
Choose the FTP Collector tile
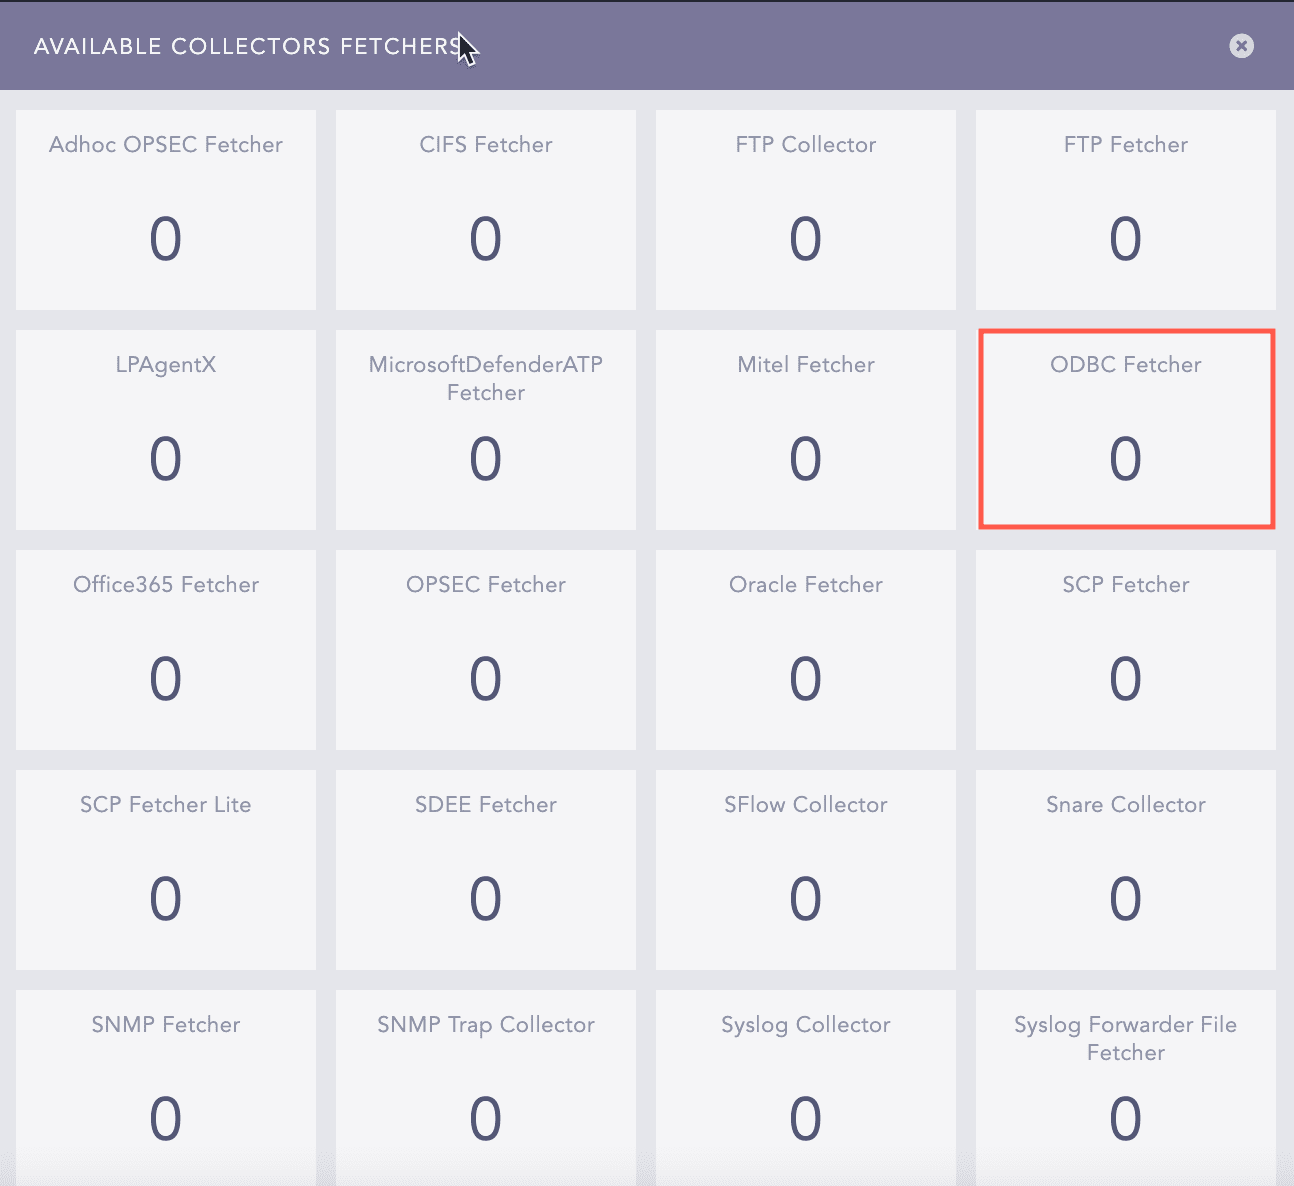coord(806,210)
